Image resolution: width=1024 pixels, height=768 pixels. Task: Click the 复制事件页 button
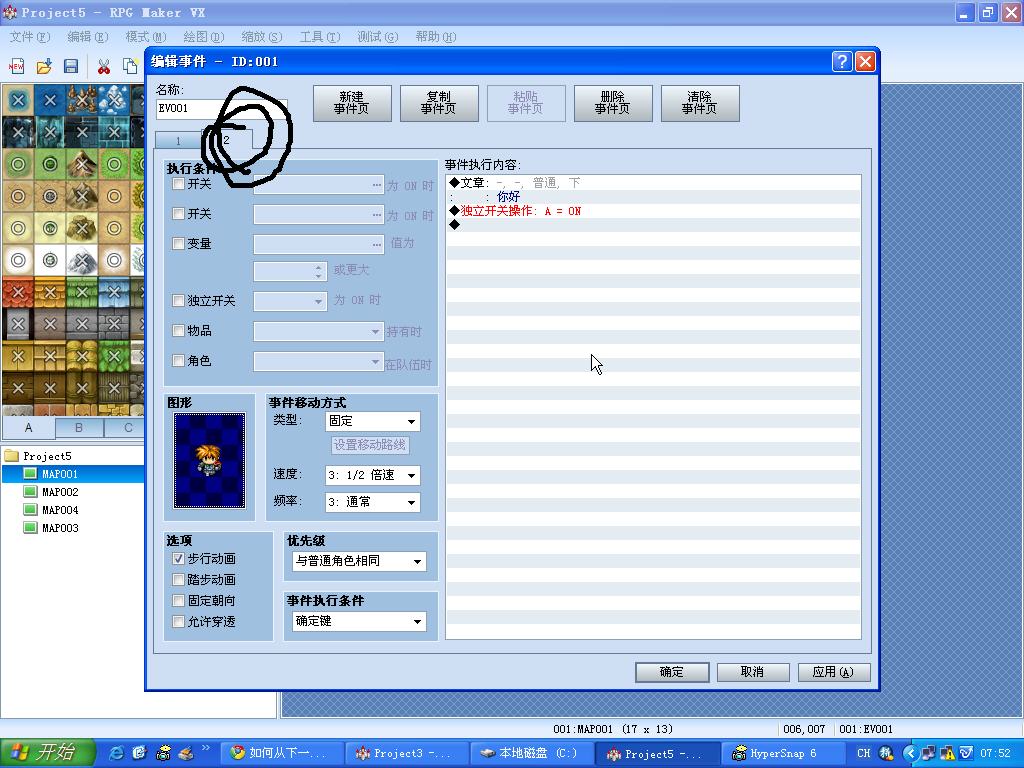pos(439,103)
